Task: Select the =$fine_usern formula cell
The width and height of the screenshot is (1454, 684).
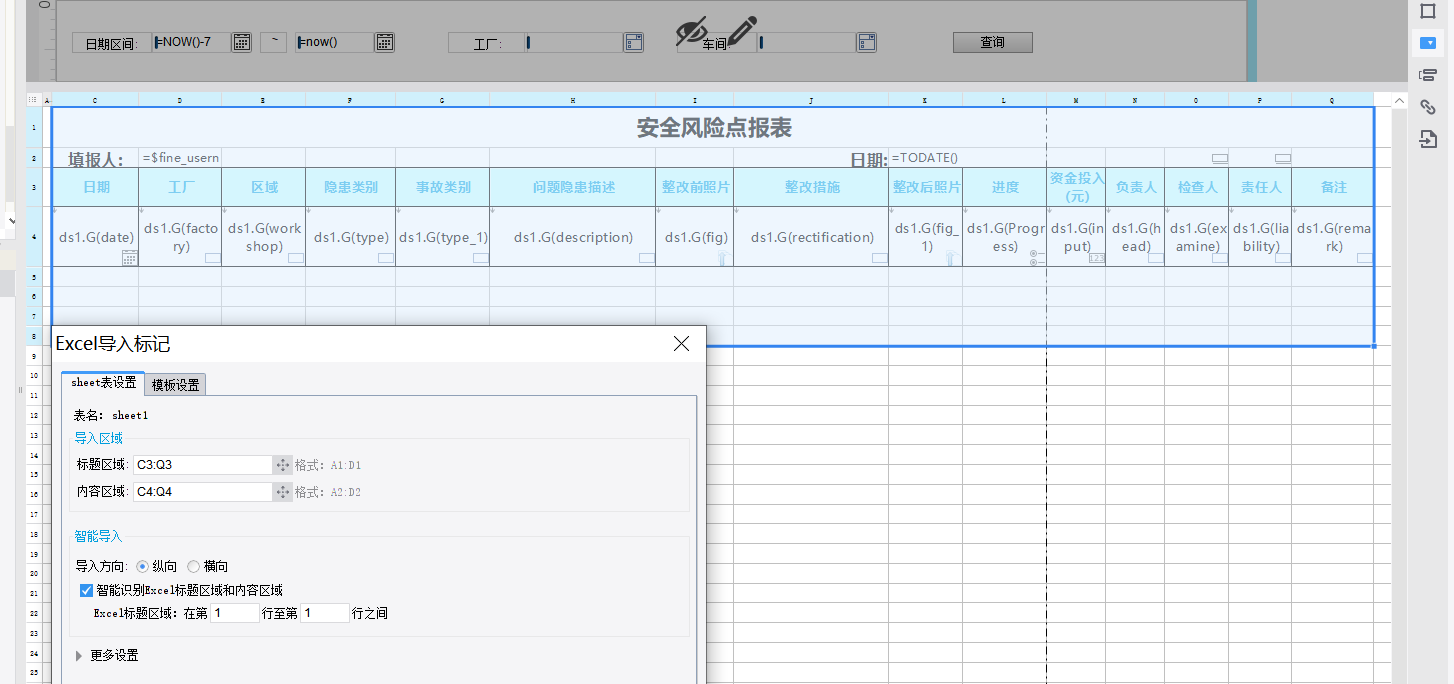Action: tap(180, 158)
